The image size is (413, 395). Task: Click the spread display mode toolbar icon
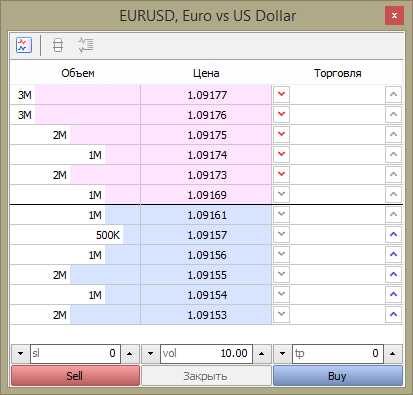(58, 45)
